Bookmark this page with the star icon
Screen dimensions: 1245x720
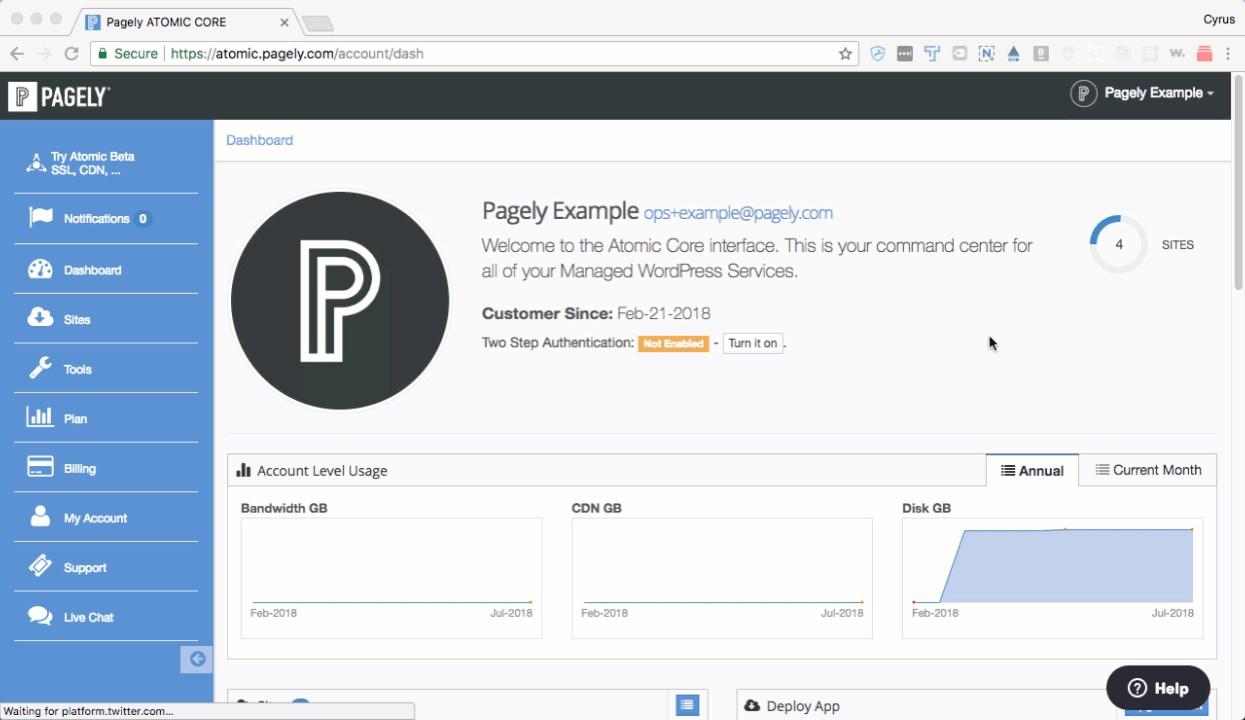[x=845, y=54]
